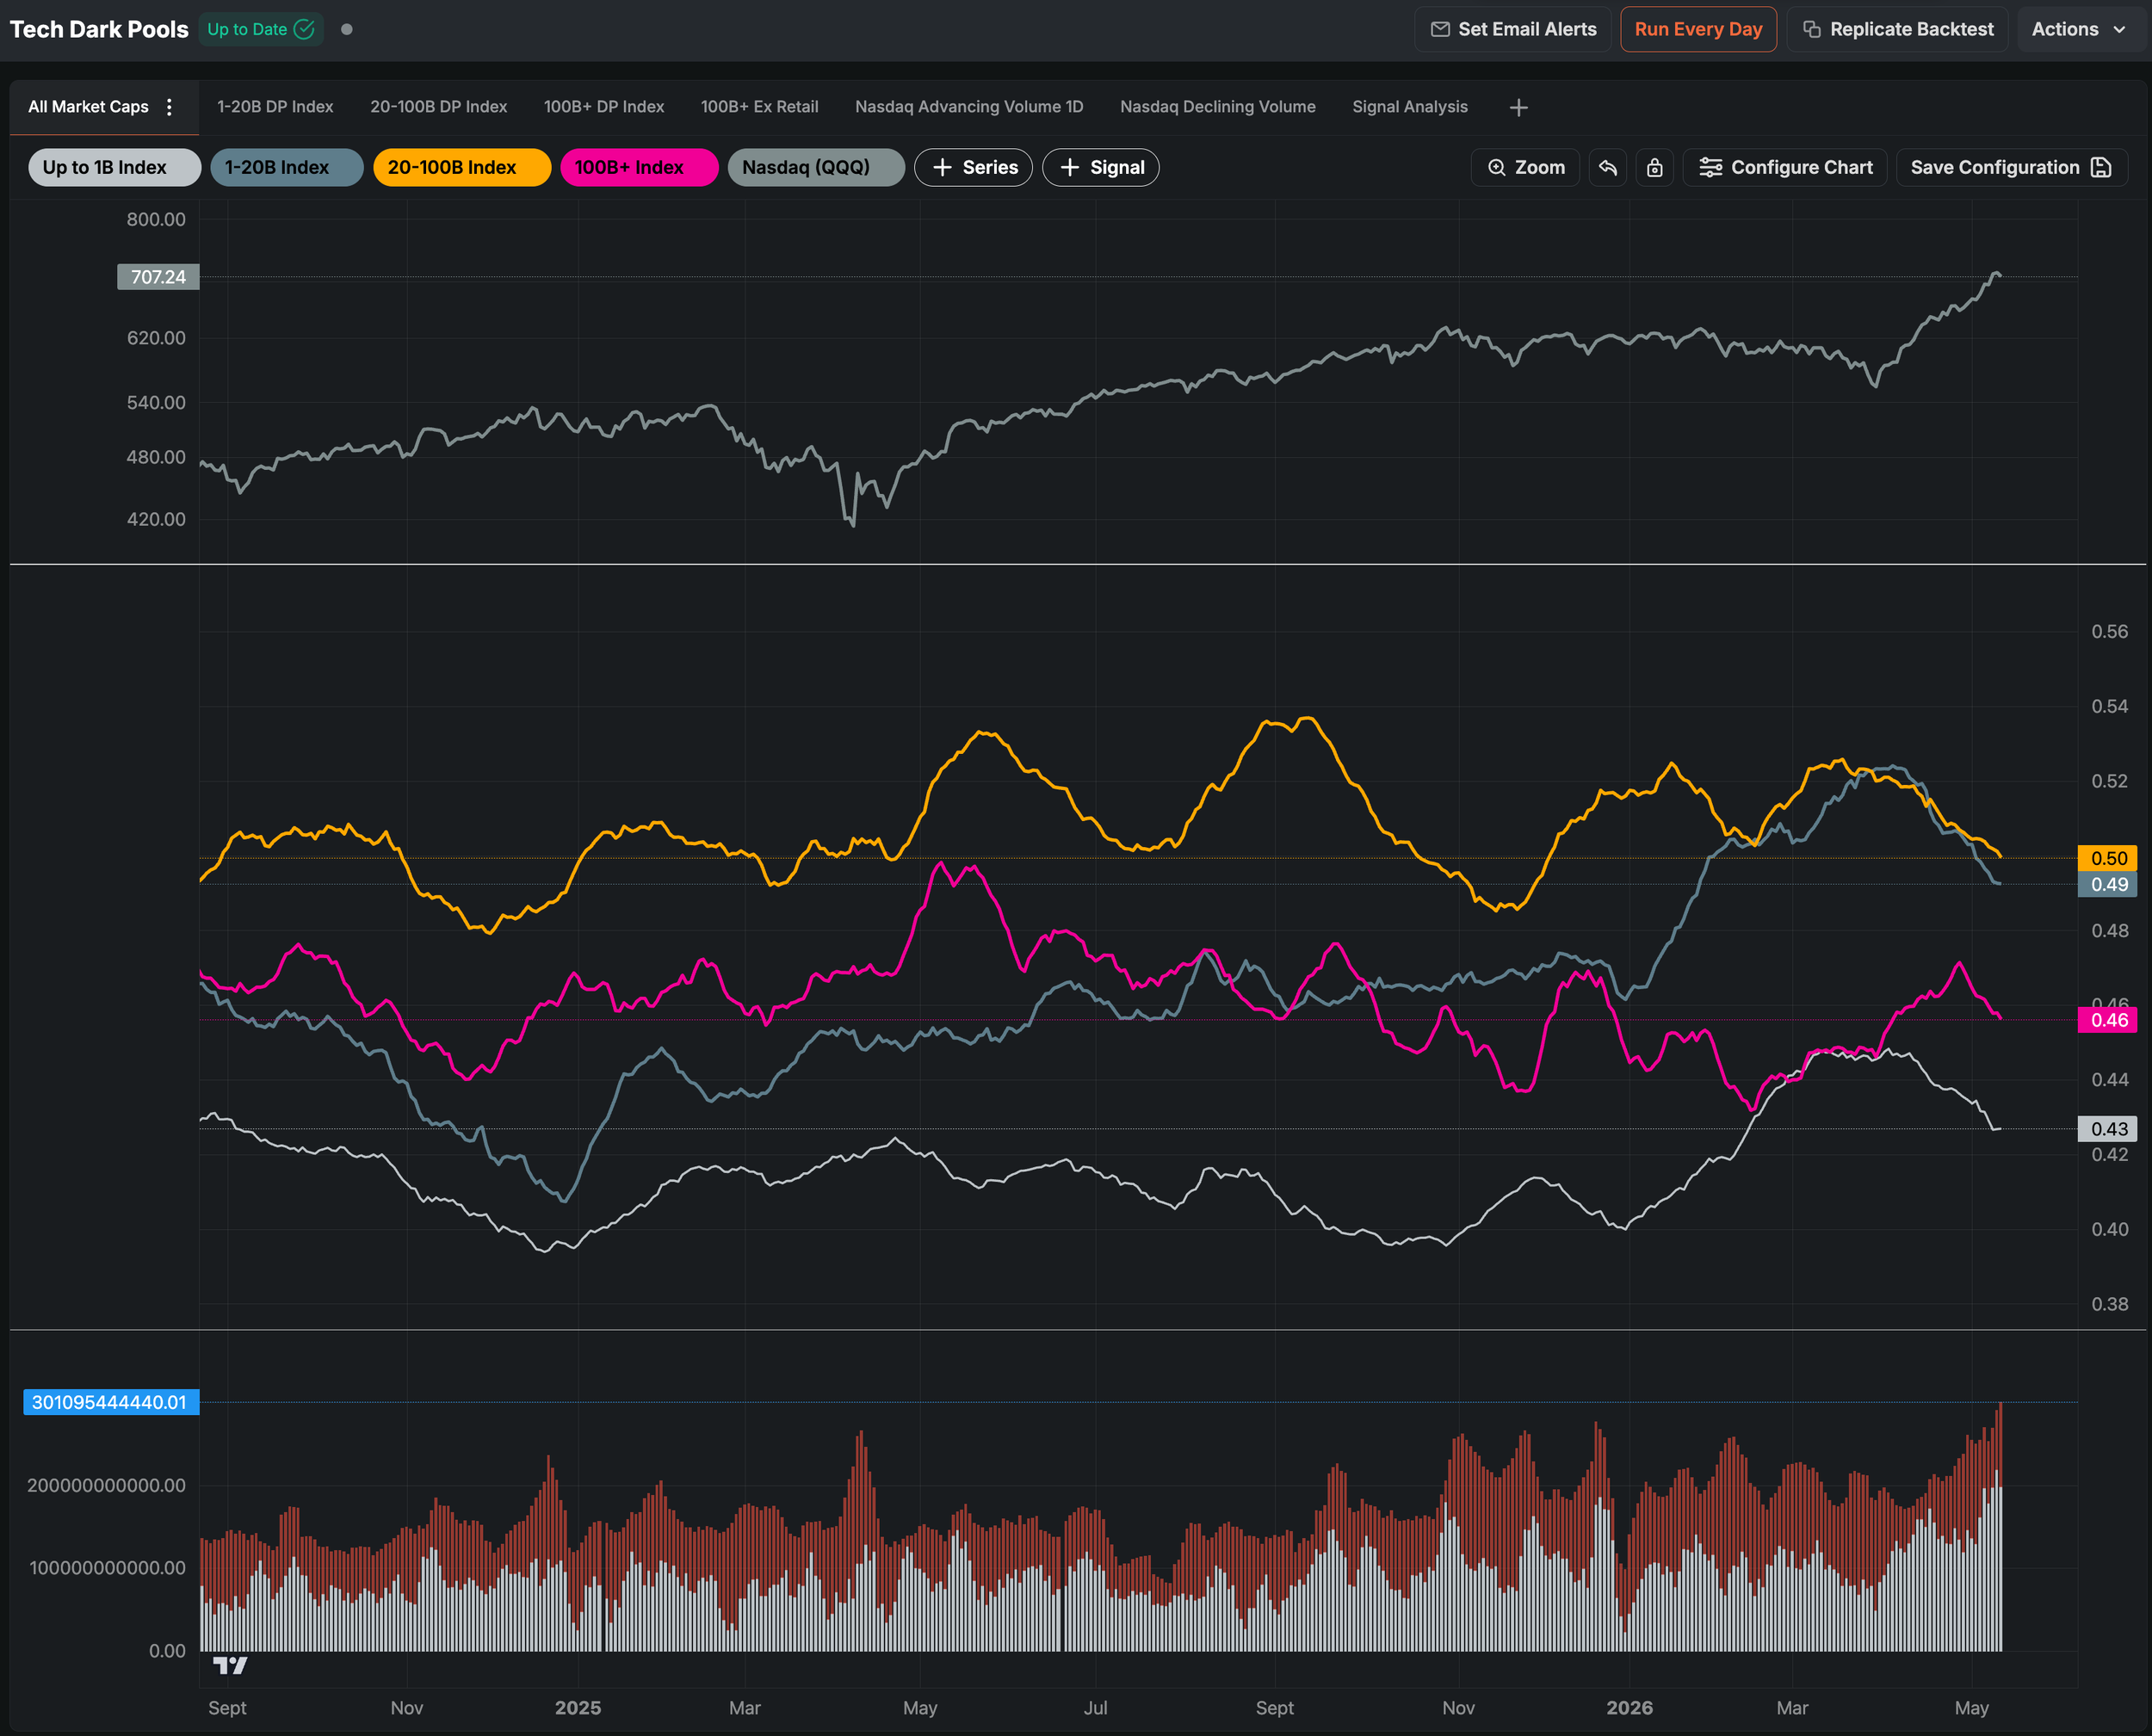Screen dimensions: 2152x1736
Task: Toggle the 20-100B Index series pill
Action: (x=462, y=167)
